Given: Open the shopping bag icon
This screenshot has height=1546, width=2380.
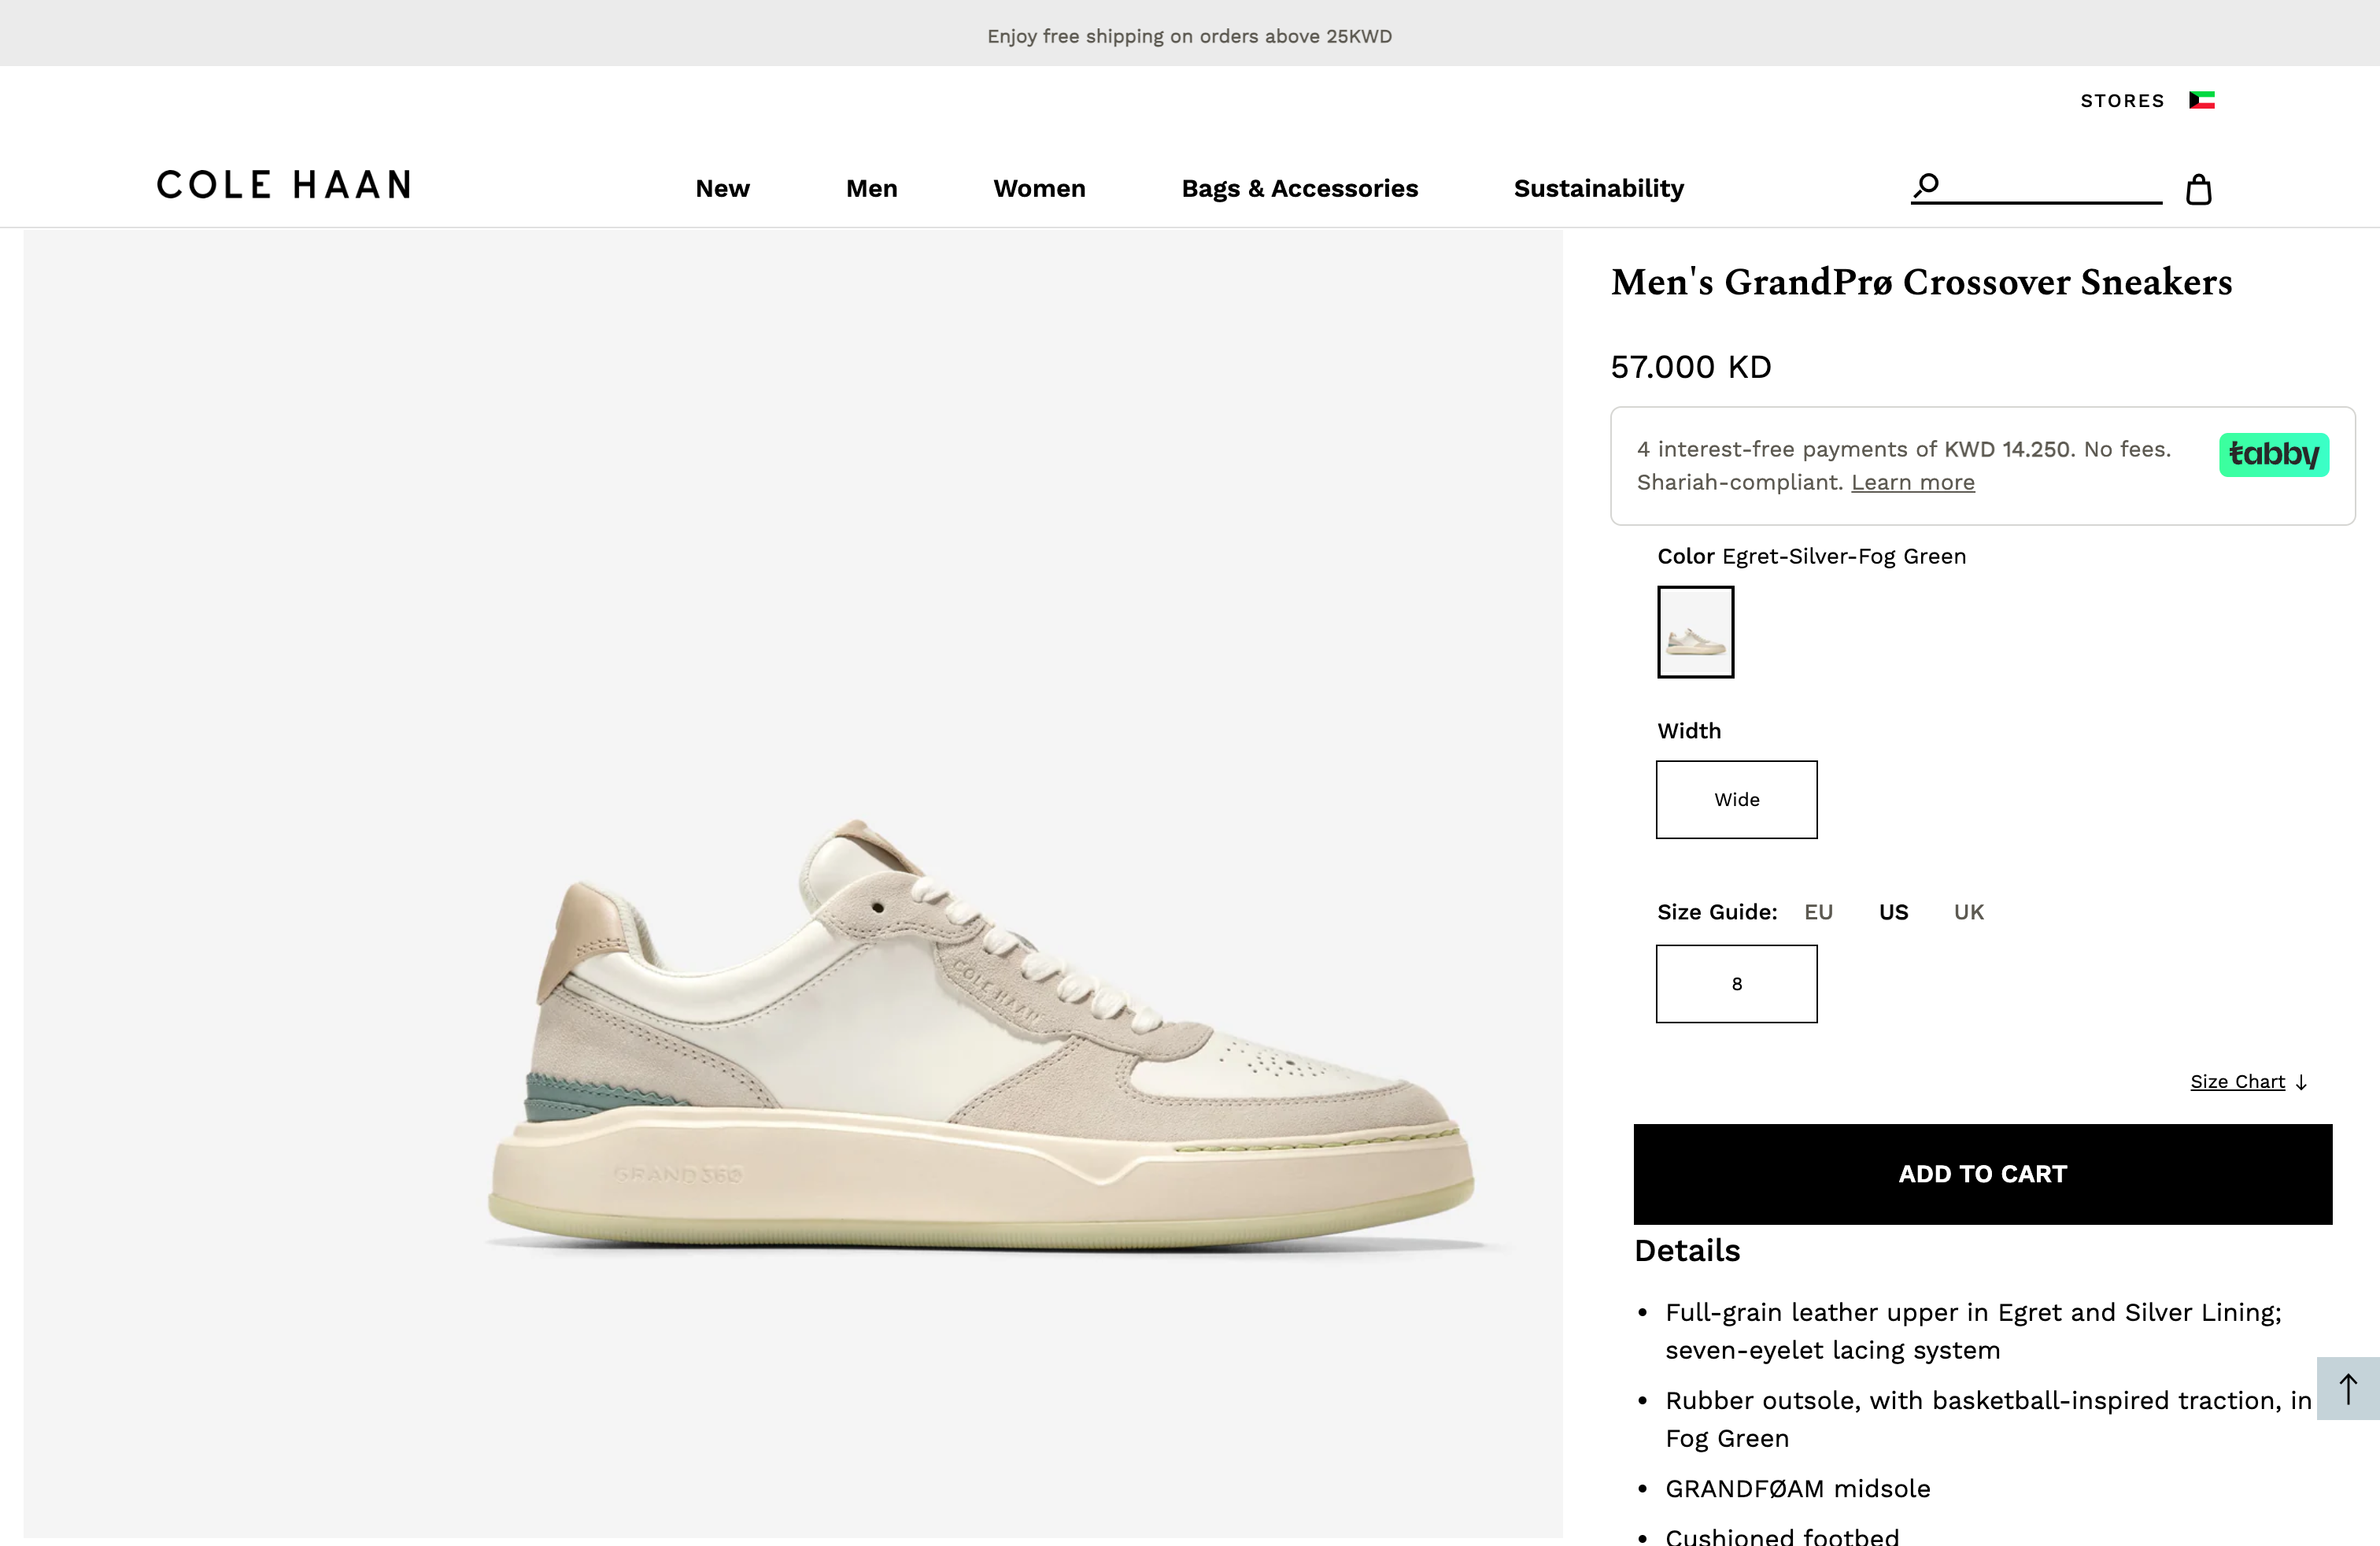Looking at the screenshot, I should coord(2198,188).
